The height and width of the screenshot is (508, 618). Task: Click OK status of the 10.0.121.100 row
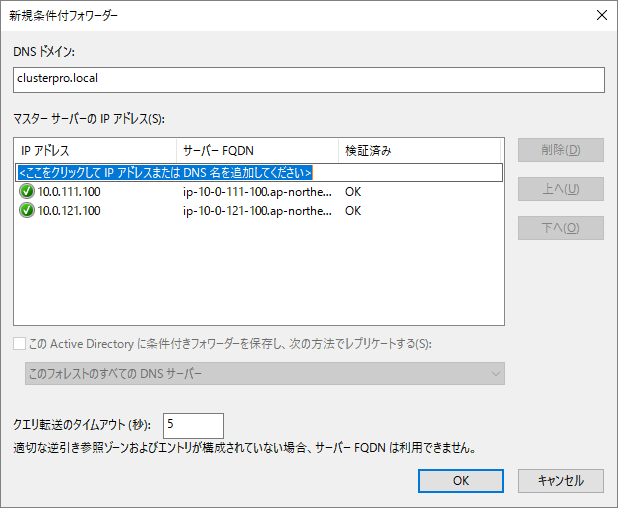click(x=353, y=211)
